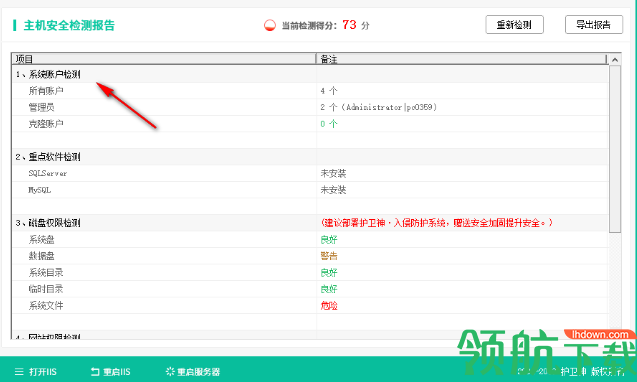Click 未安装 in the MySQL row
This screenshot has width=637, height=382.
point(333,190)
